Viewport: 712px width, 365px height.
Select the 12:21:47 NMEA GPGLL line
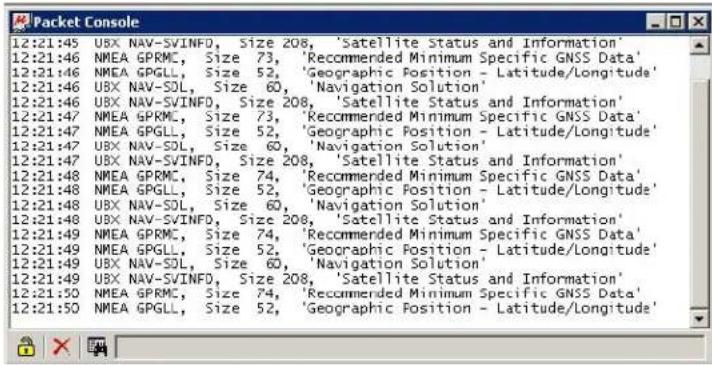(334, 132)
